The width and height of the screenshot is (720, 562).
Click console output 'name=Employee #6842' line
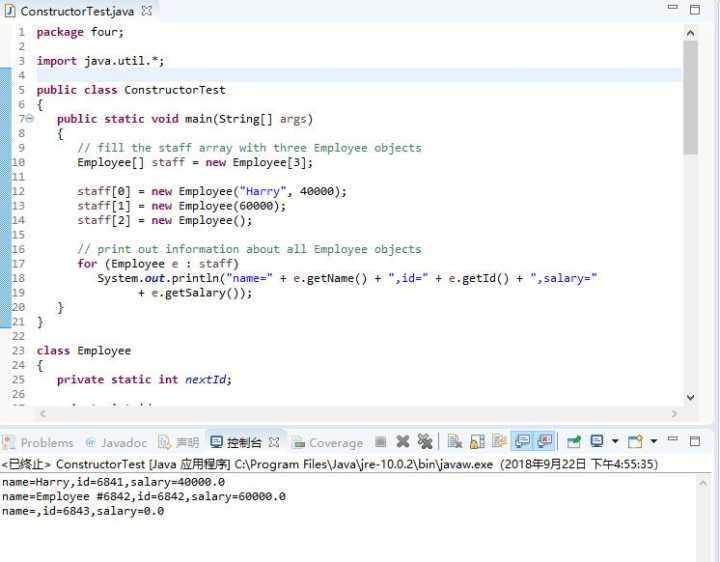[144, 497]
